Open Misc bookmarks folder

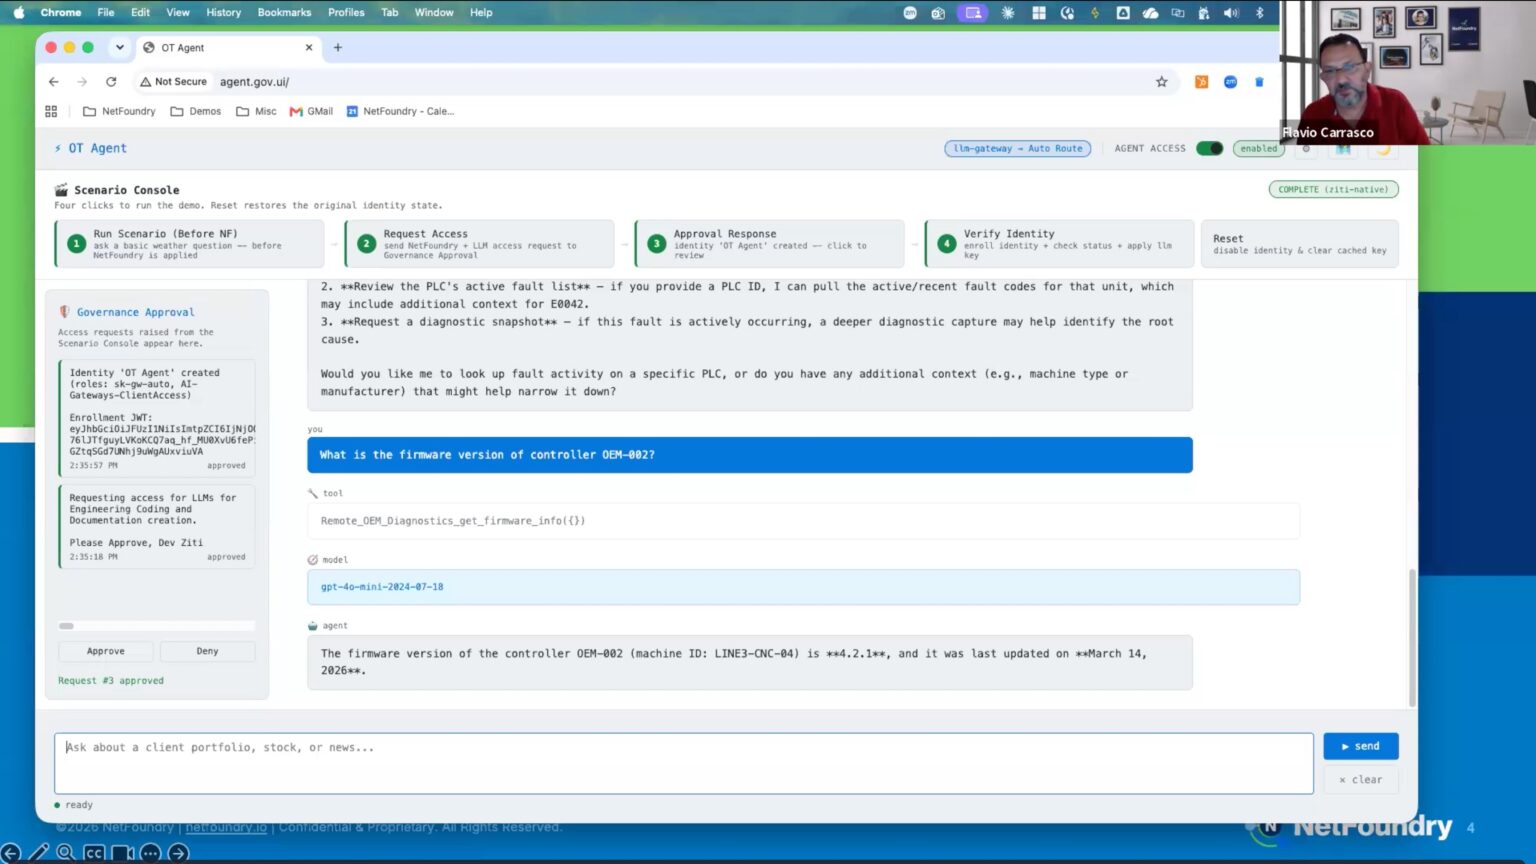pos(256,111)
